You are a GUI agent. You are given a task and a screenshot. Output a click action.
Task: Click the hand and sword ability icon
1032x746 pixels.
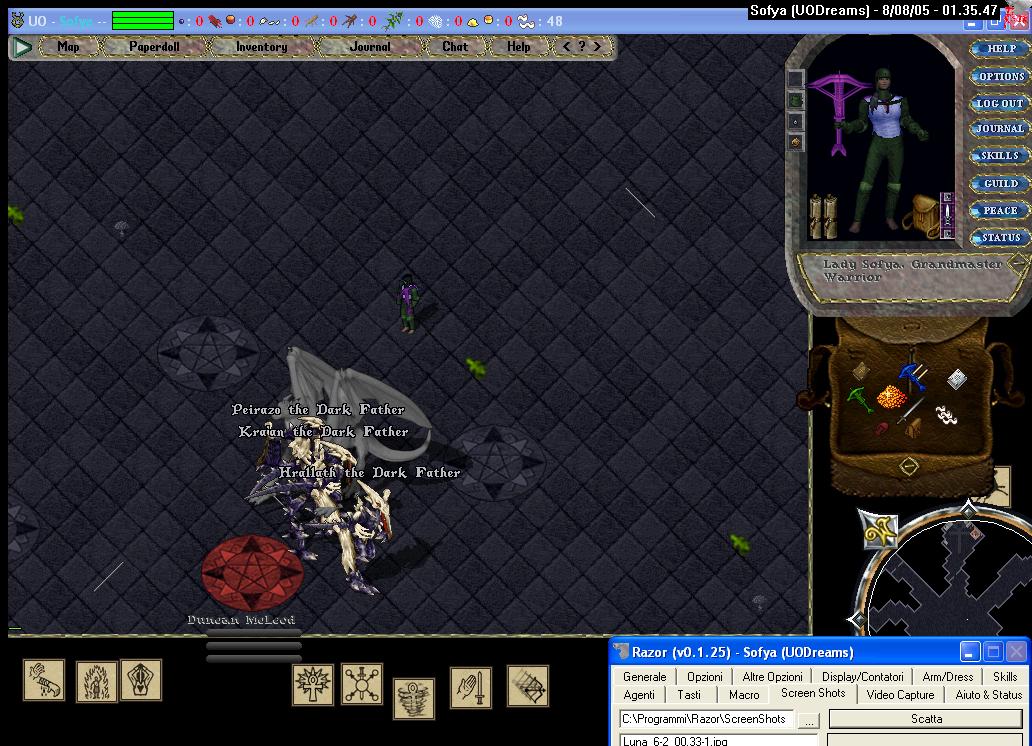pyautogui.click(x=471, y=687)
